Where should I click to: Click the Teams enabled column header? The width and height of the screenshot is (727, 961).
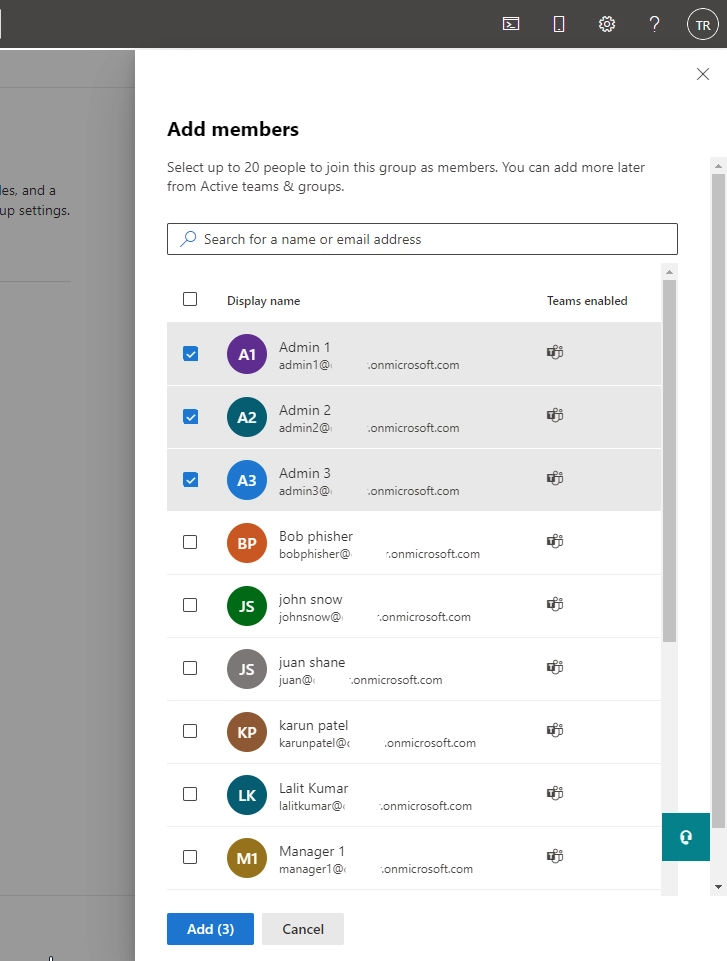coord(587,301)
